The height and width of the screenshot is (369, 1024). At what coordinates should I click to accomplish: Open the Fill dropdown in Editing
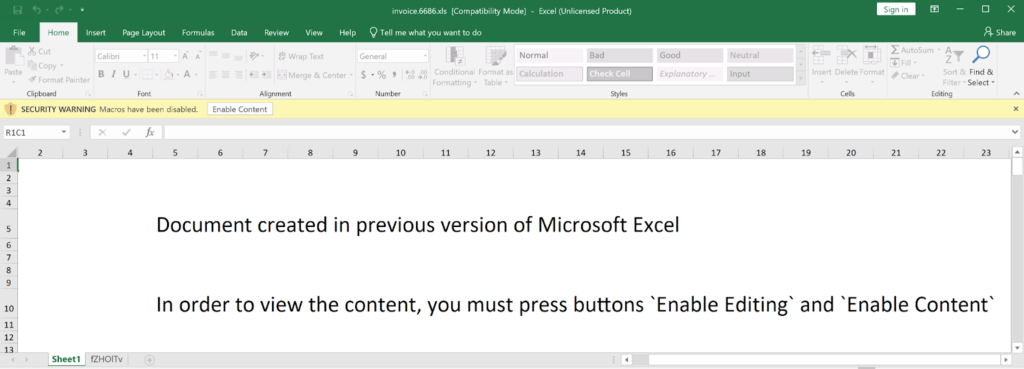(905, 63)
